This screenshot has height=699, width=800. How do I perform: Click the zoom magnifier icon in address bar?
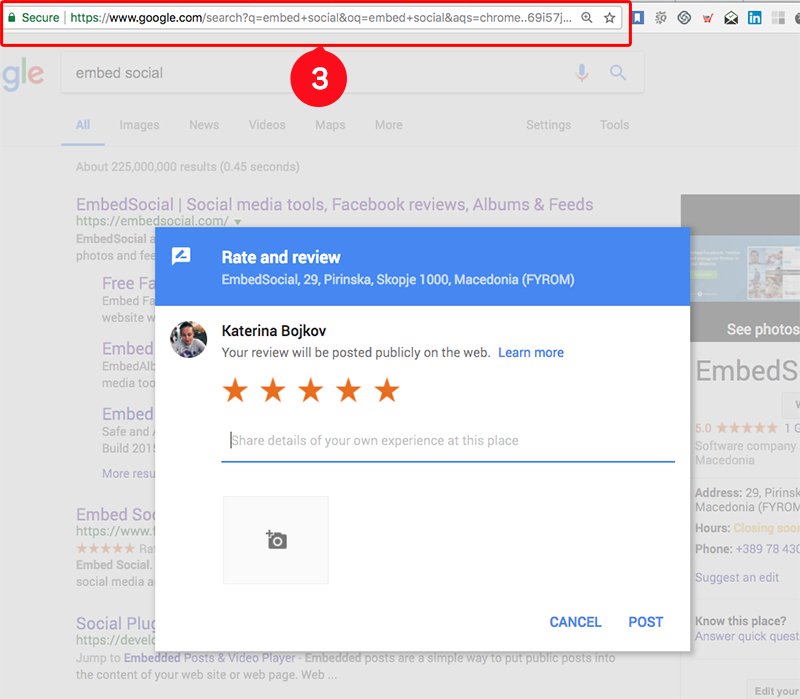pyautogui.click(x=587, y=18)
